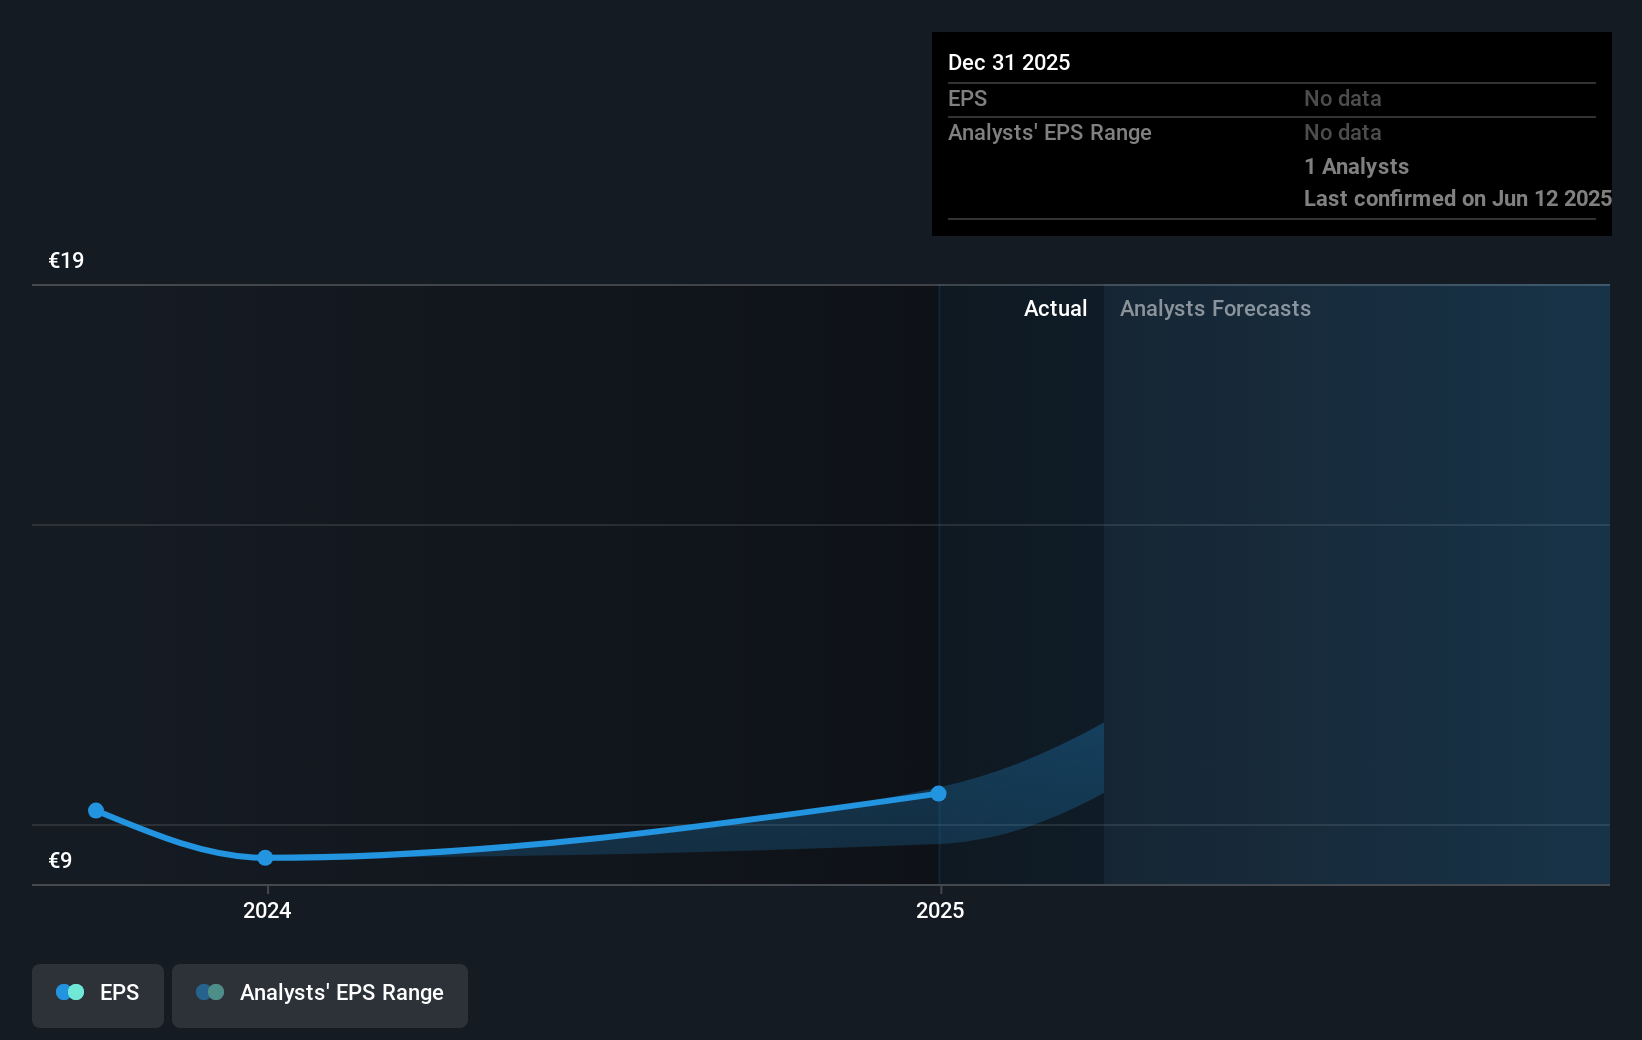
Task: Click the Analysts Forecasts label
Action: pyautogui.click(x=1215, y=309)
